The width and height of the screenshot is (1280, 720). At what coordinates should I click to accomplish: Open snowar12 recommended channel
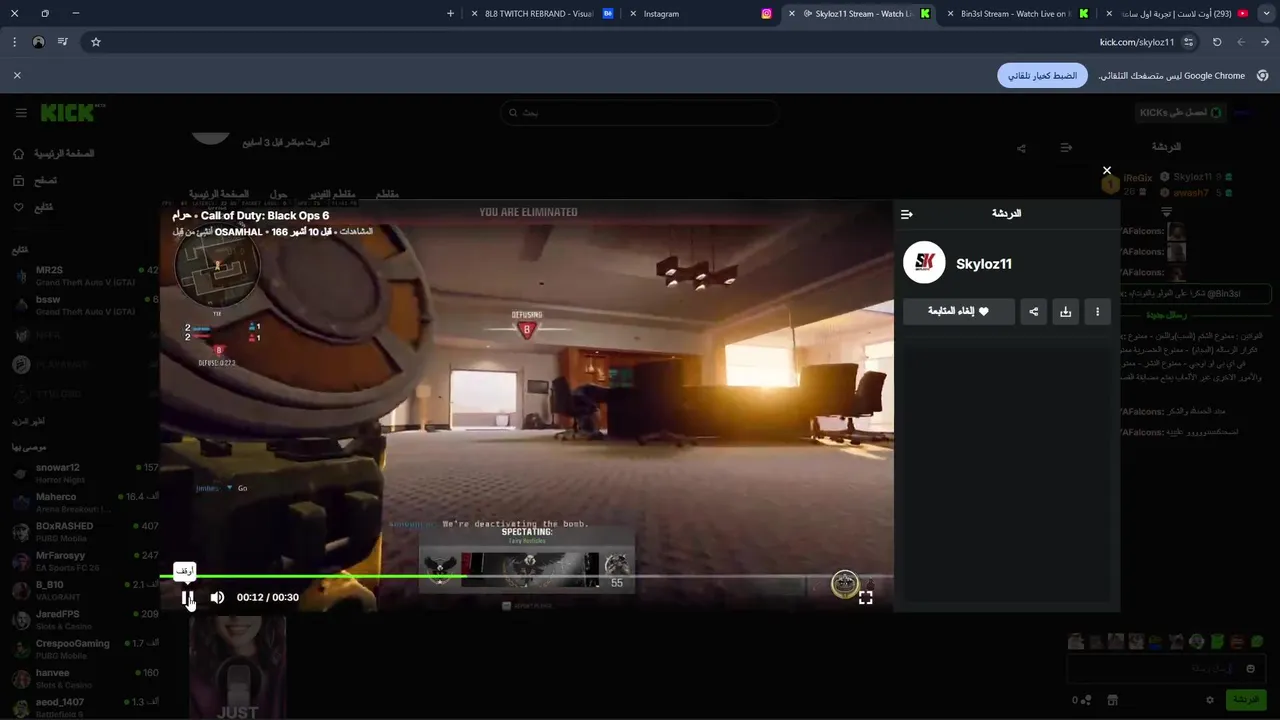pos(85,473)
